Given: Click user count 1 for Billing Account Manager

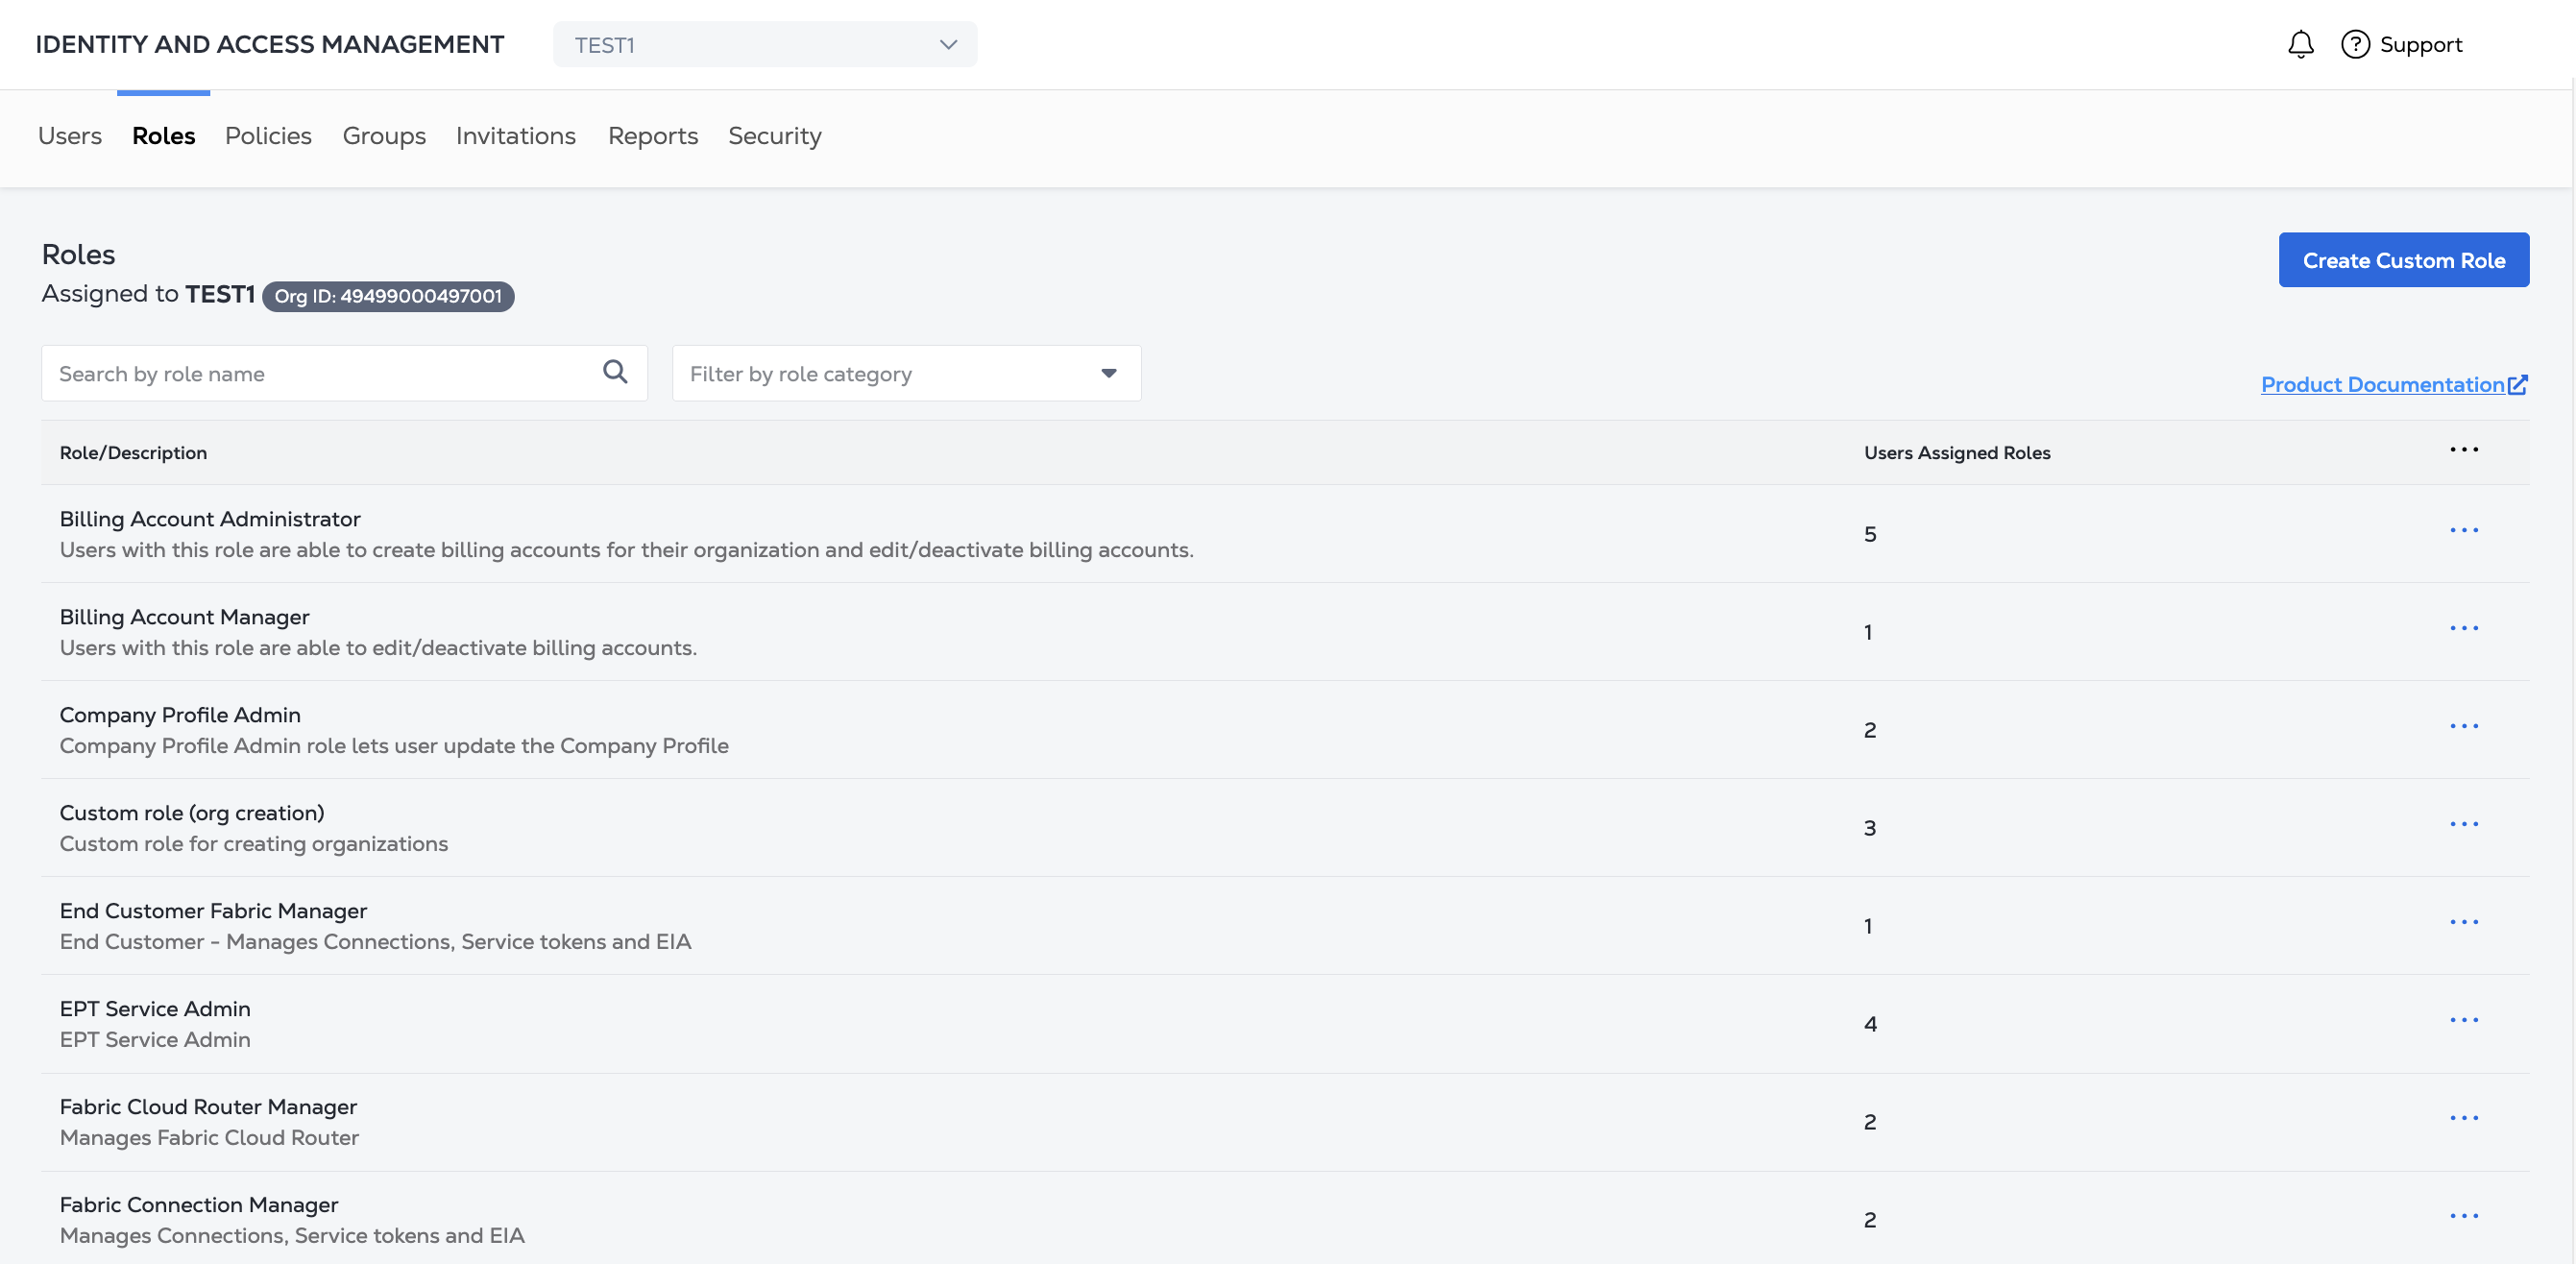Looking at the screenshot, I should tap(1868, 632).
